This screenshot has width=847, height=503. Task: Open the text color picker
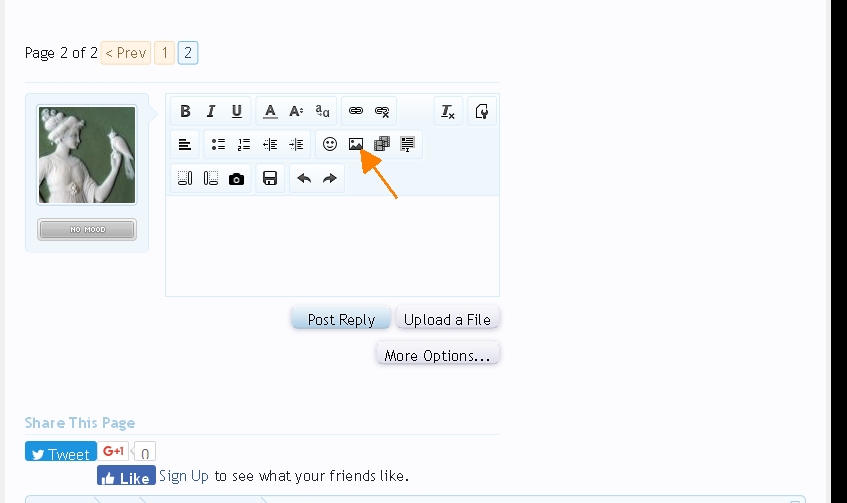pyautogui.click(x=270, y=111)
